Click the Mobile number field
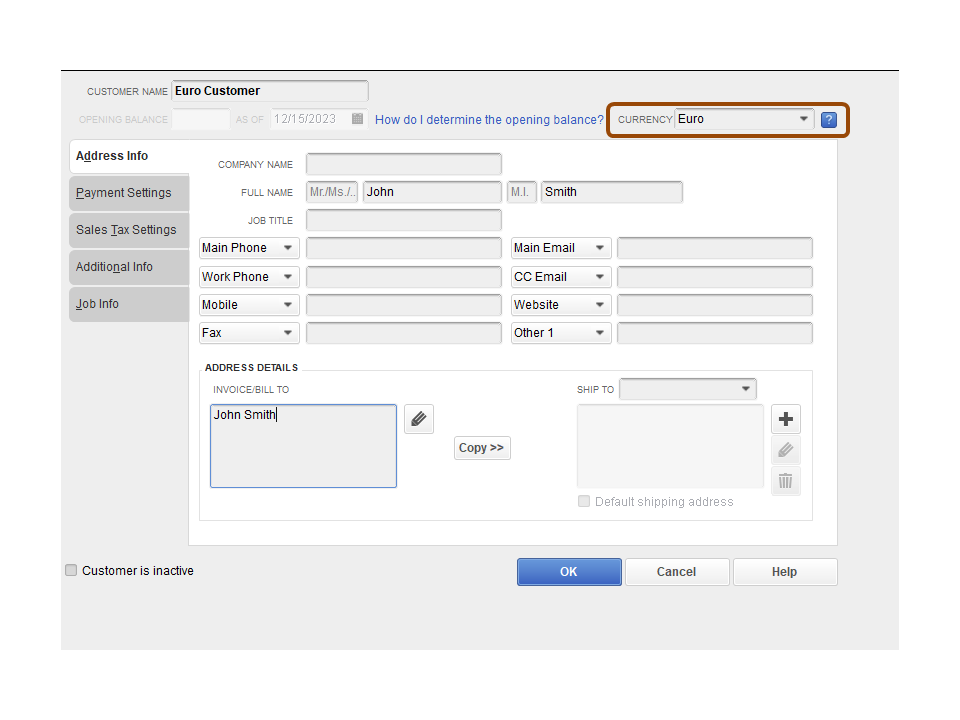This screenshot has height=720, width=960. click(403, 305)
